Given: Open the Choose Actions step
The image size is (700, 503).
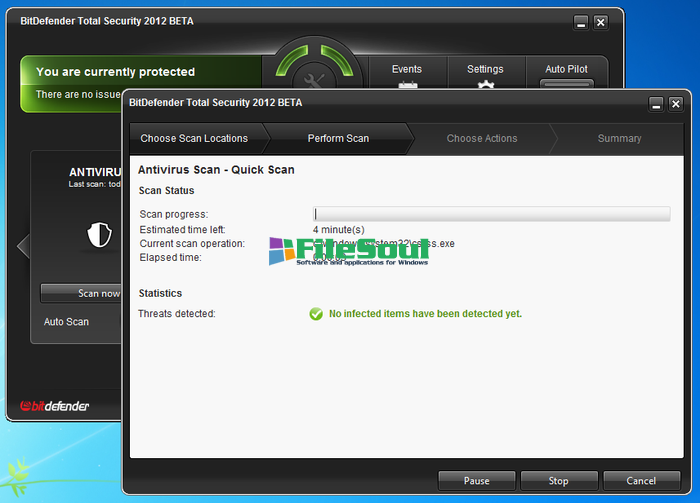Looking at the screenshot, I should tap(482, 138).
